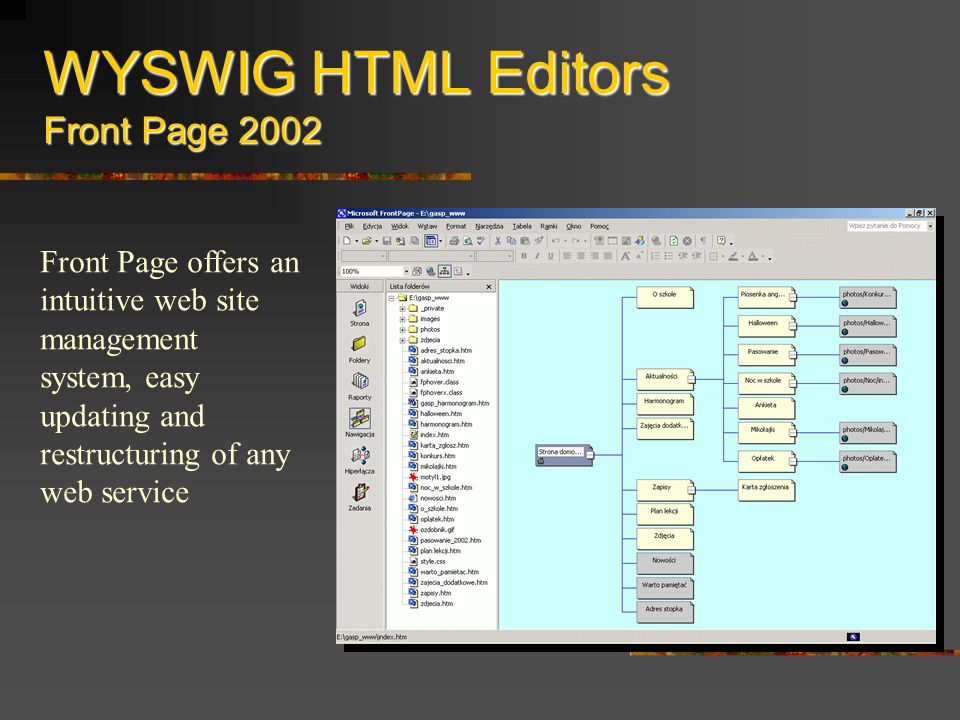Expand the images folder
This screenshot has height=720, width=960.
pyautogui.click(x=402, y=319)
